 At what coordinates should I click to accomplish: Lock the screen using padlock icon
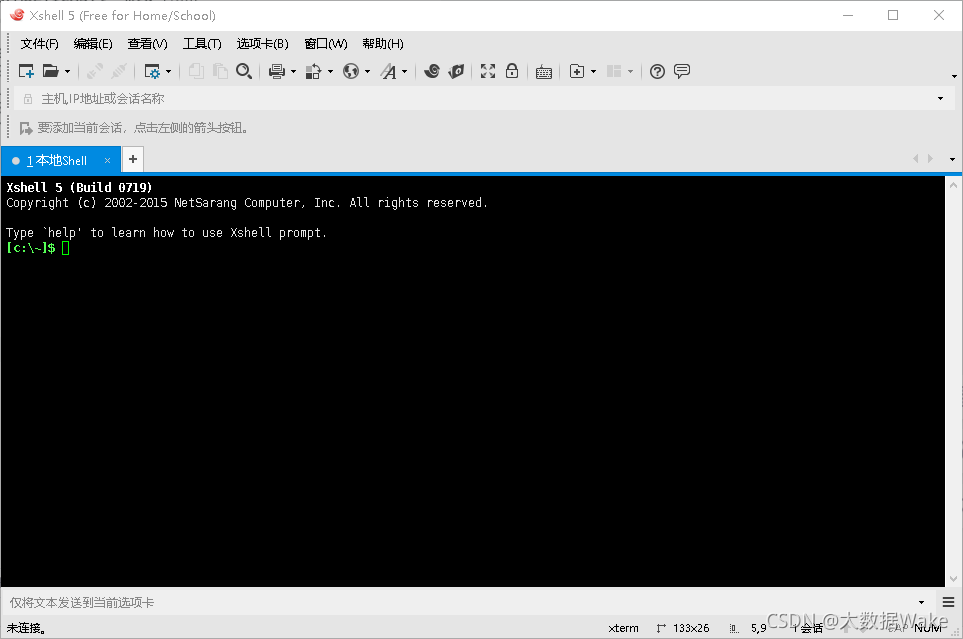(511, 71)
